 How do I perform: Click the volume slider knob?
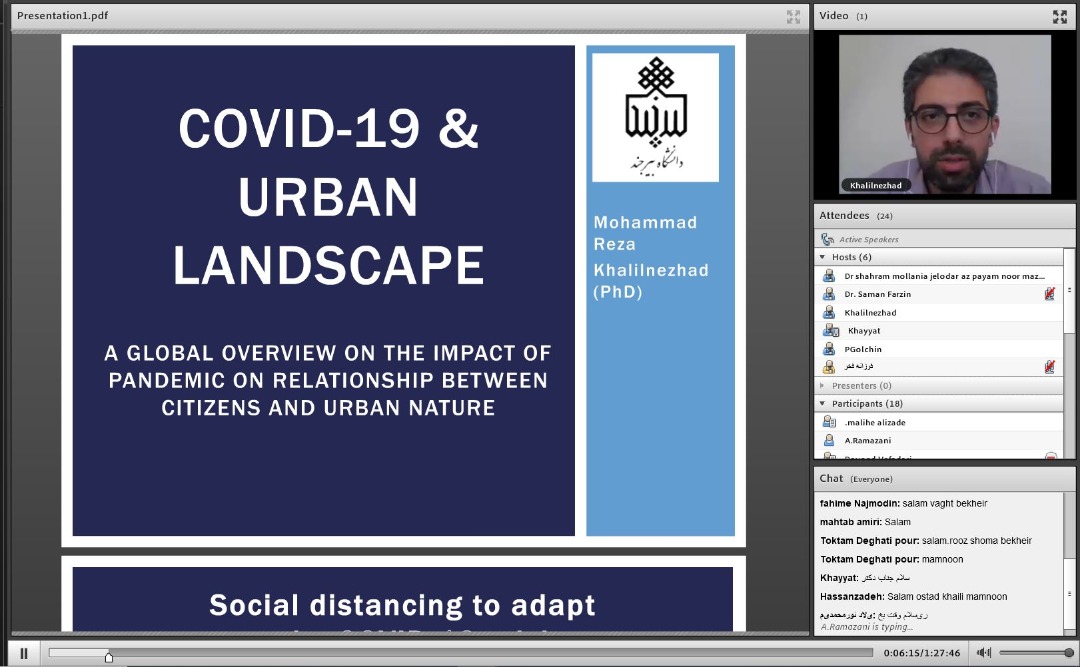pyautogui.click(x=1068, y=653)
